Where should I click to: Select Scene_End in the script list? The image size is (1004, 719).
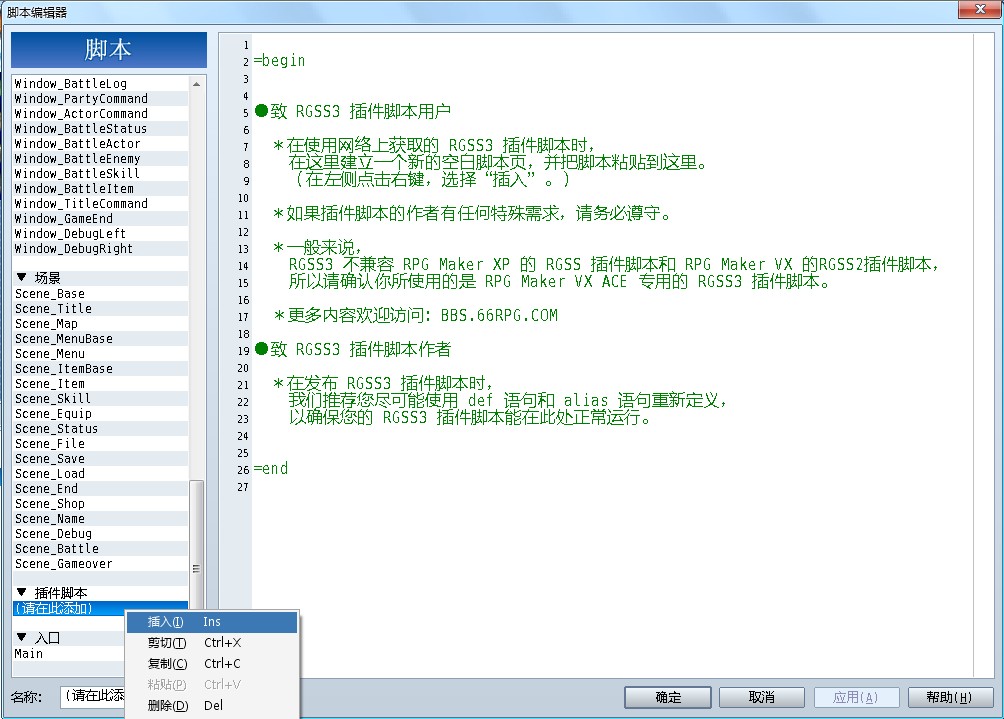tap(101, 489)
